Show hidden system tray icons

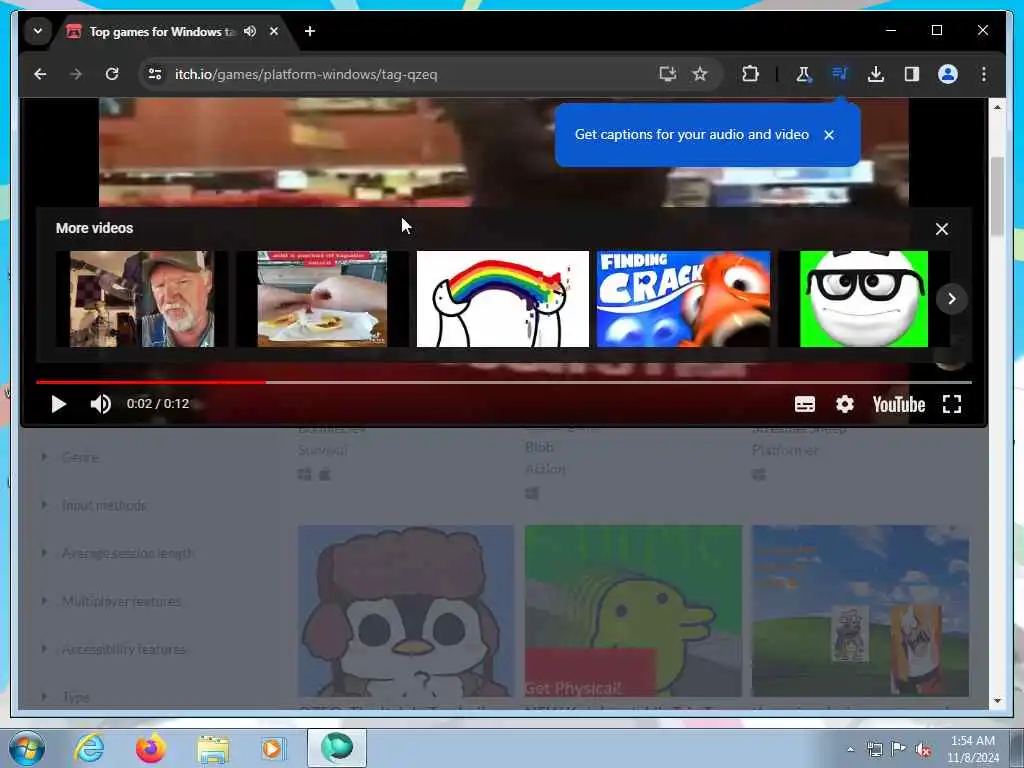[850, 749]
